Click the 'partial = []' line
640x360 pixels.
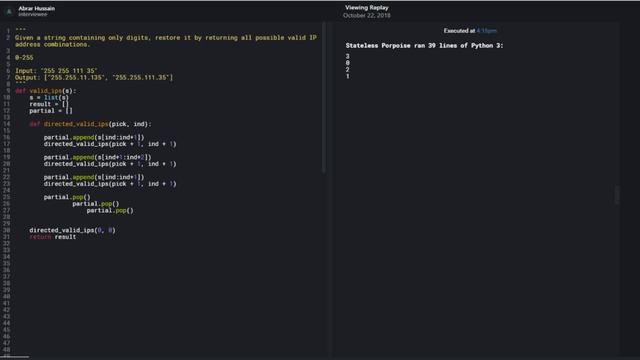tap(51, 111)
